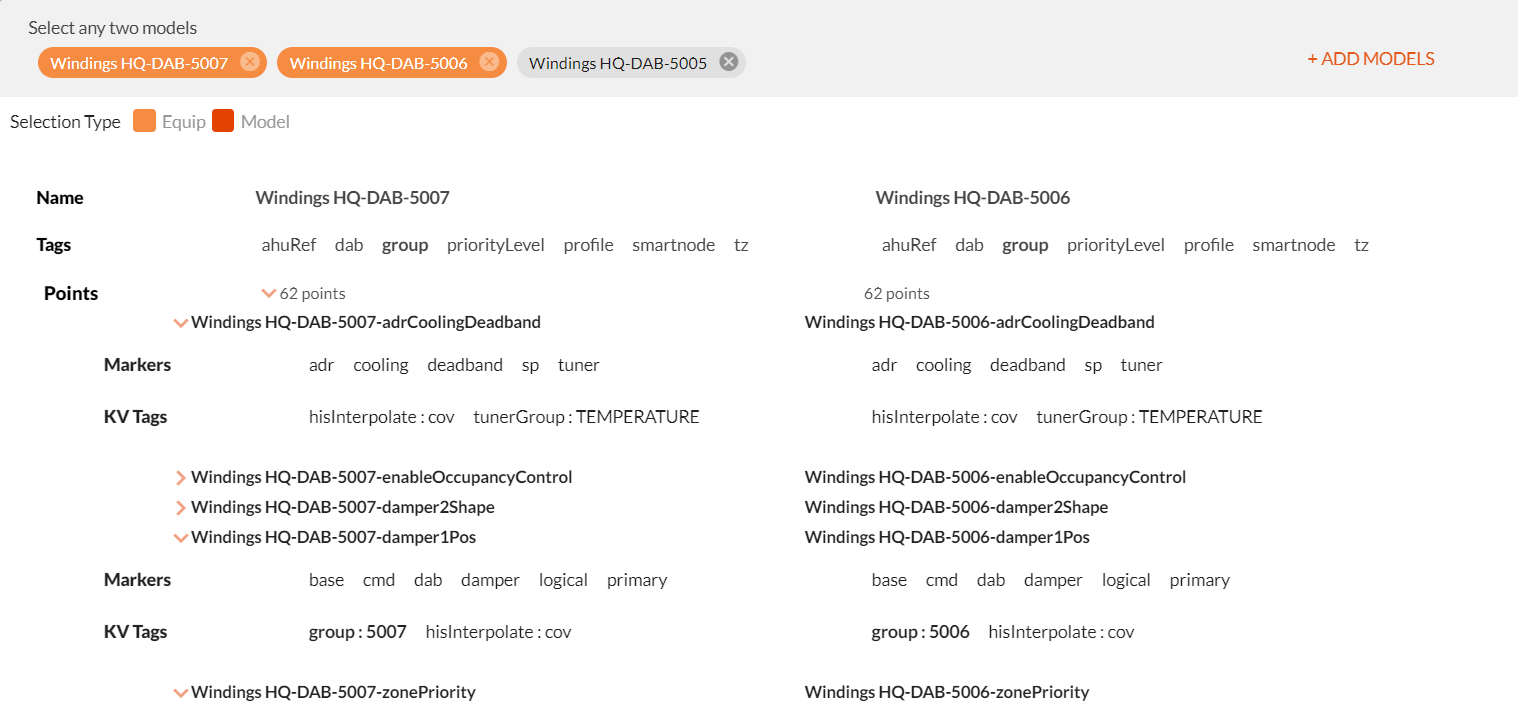The height and width of the screenshot is (717, 1518).
Task: Collapse the Windings HQ-DAB-5007-adrCoolingDeadband chevron
Action: point(180,322)
